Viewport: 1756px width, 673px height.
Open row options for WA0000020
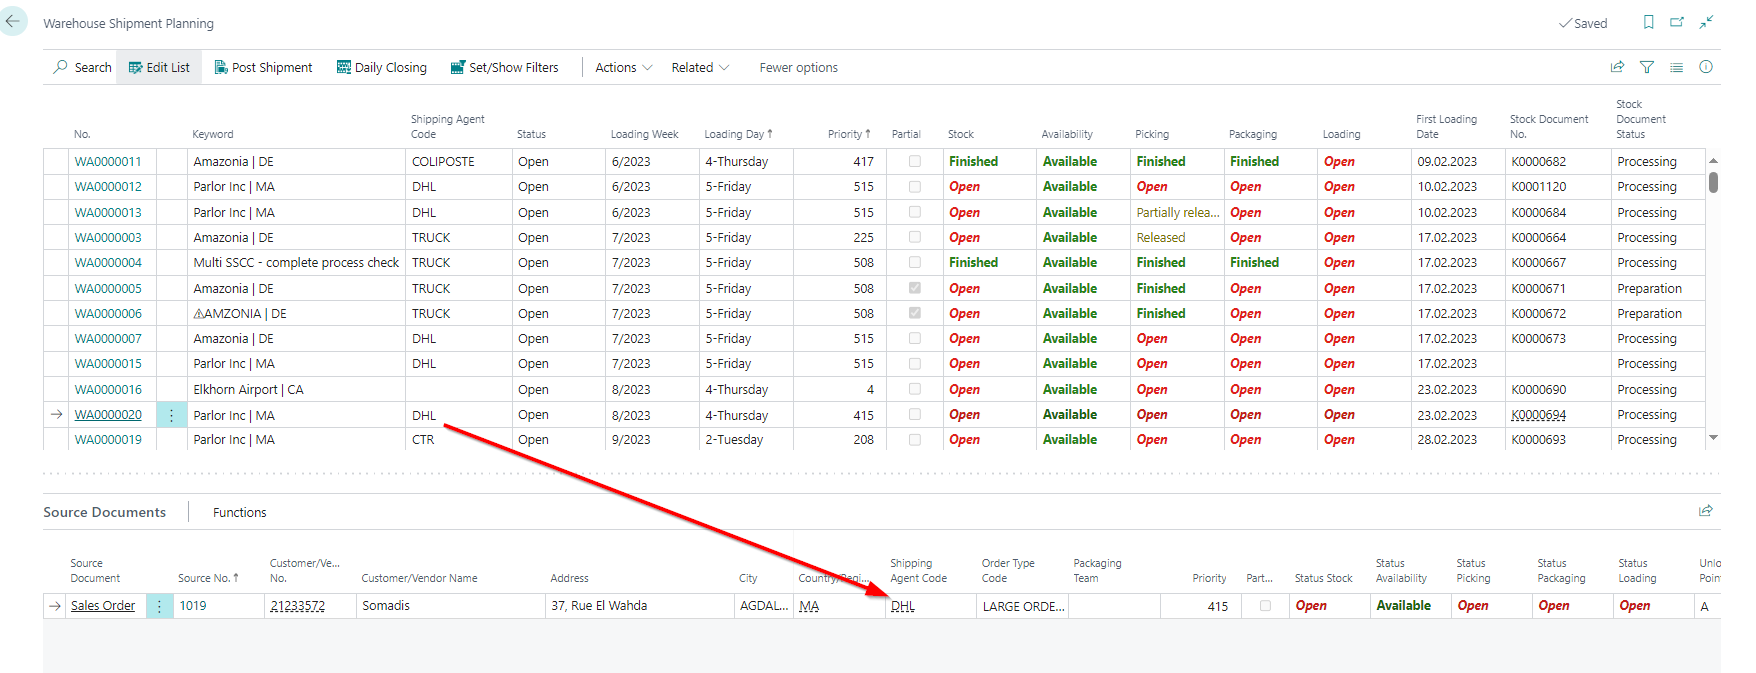point(171,415)
